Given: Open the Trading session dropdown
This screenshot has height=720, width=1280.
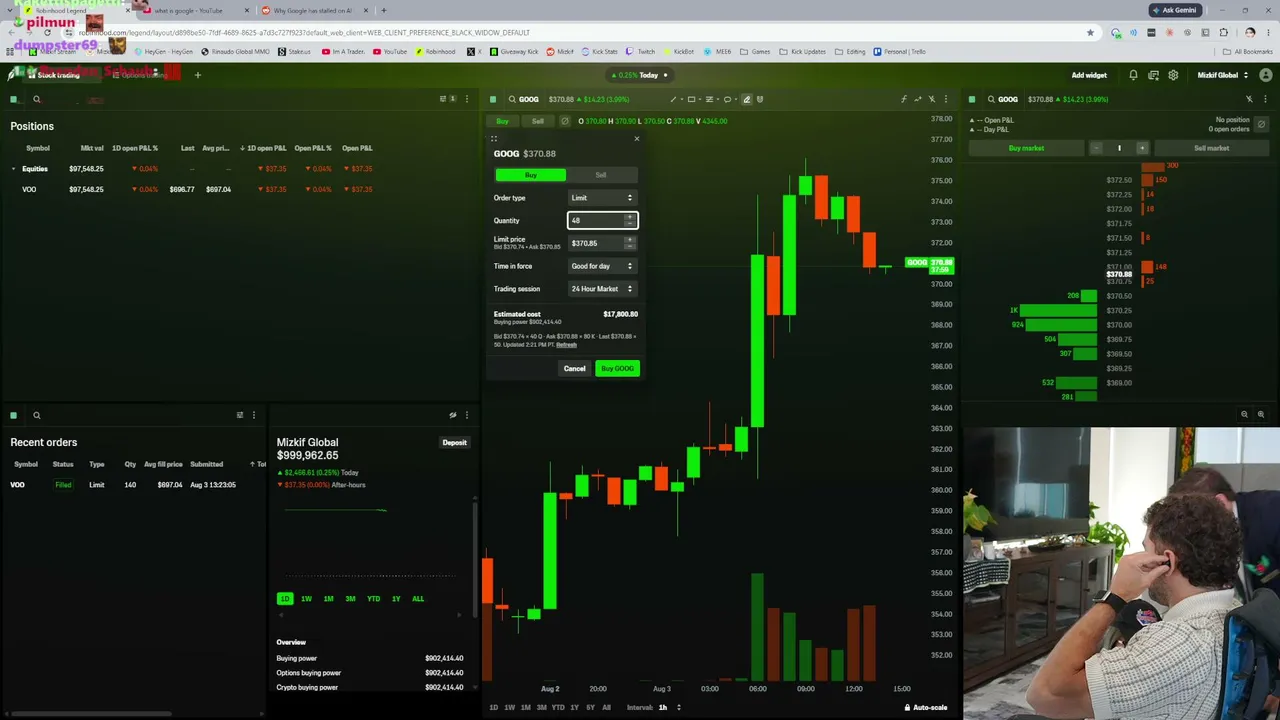Looking at the screenshot, I should [602, 289].
